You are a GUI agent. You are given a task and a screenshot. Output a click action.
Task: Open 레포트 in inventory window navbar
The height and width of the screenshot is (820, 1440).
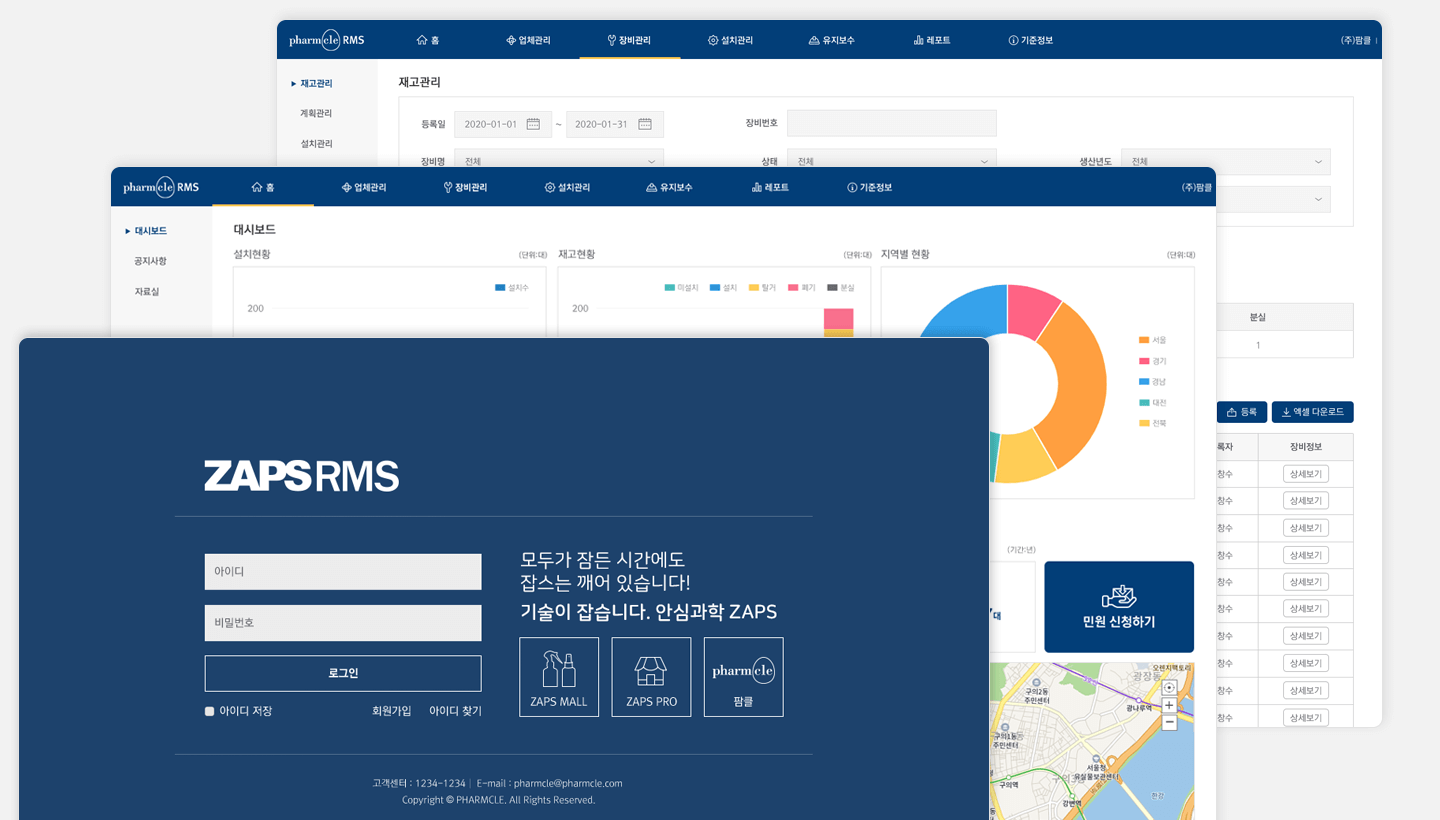pos(932,40)
